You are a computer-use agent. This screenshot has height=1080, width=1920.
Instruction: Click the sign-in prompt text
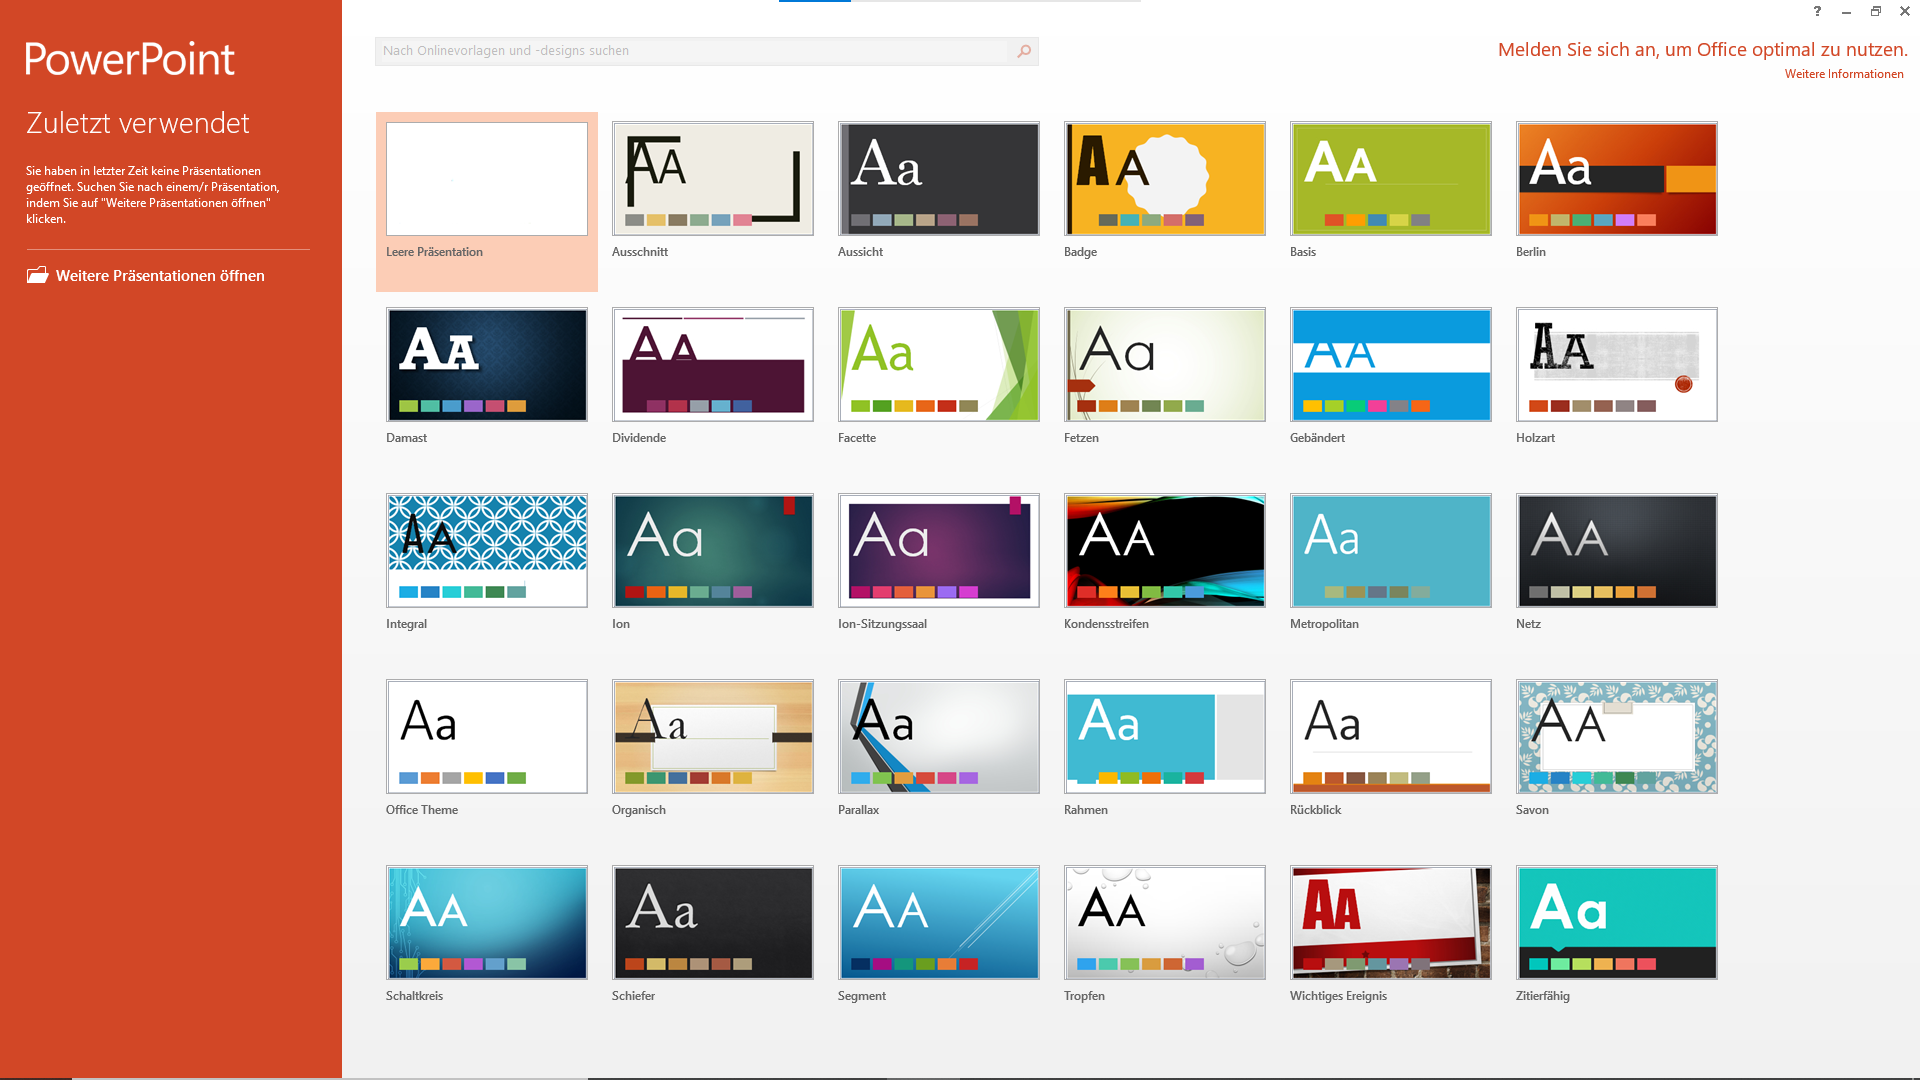[x=1702, y=49]
